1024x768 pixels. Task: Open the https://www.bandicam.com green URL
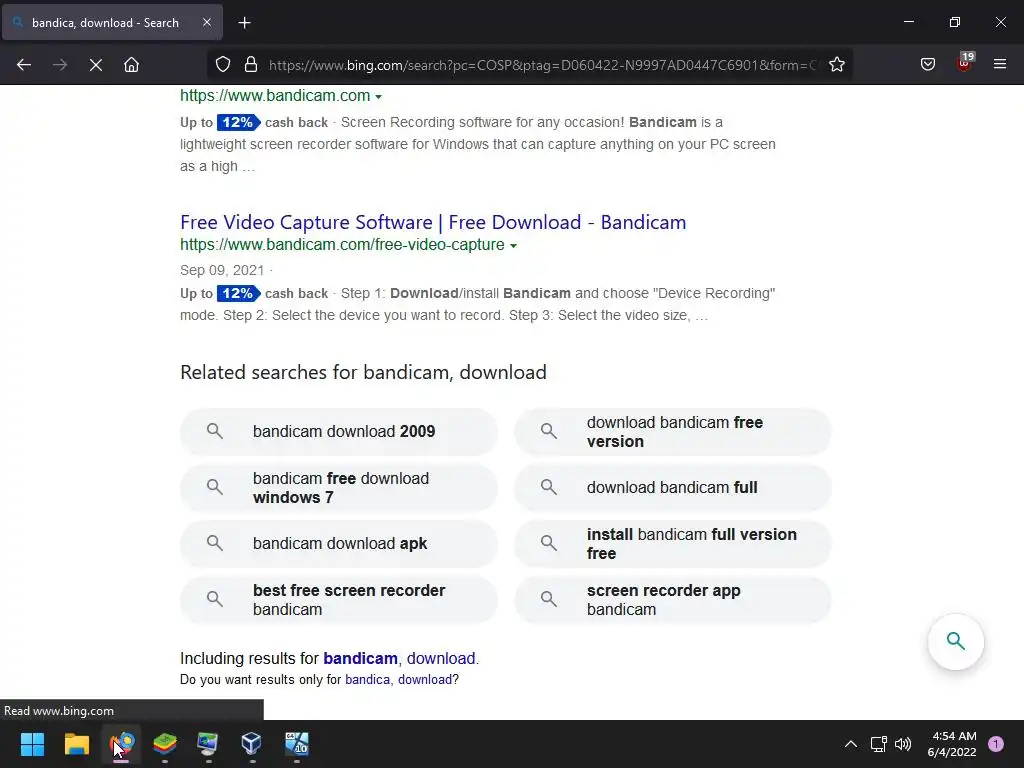pyautogui.click(x=275, y=95)
